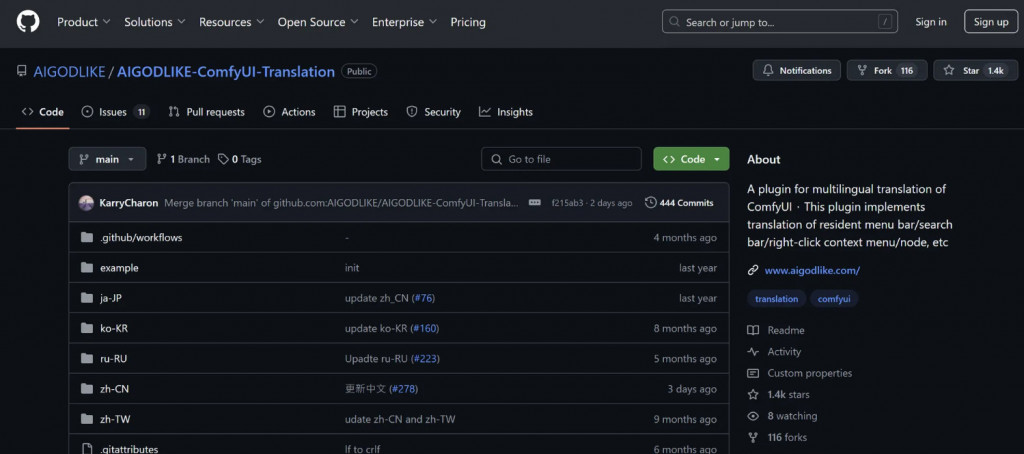Expand the Solutions menu

(155, 22)
